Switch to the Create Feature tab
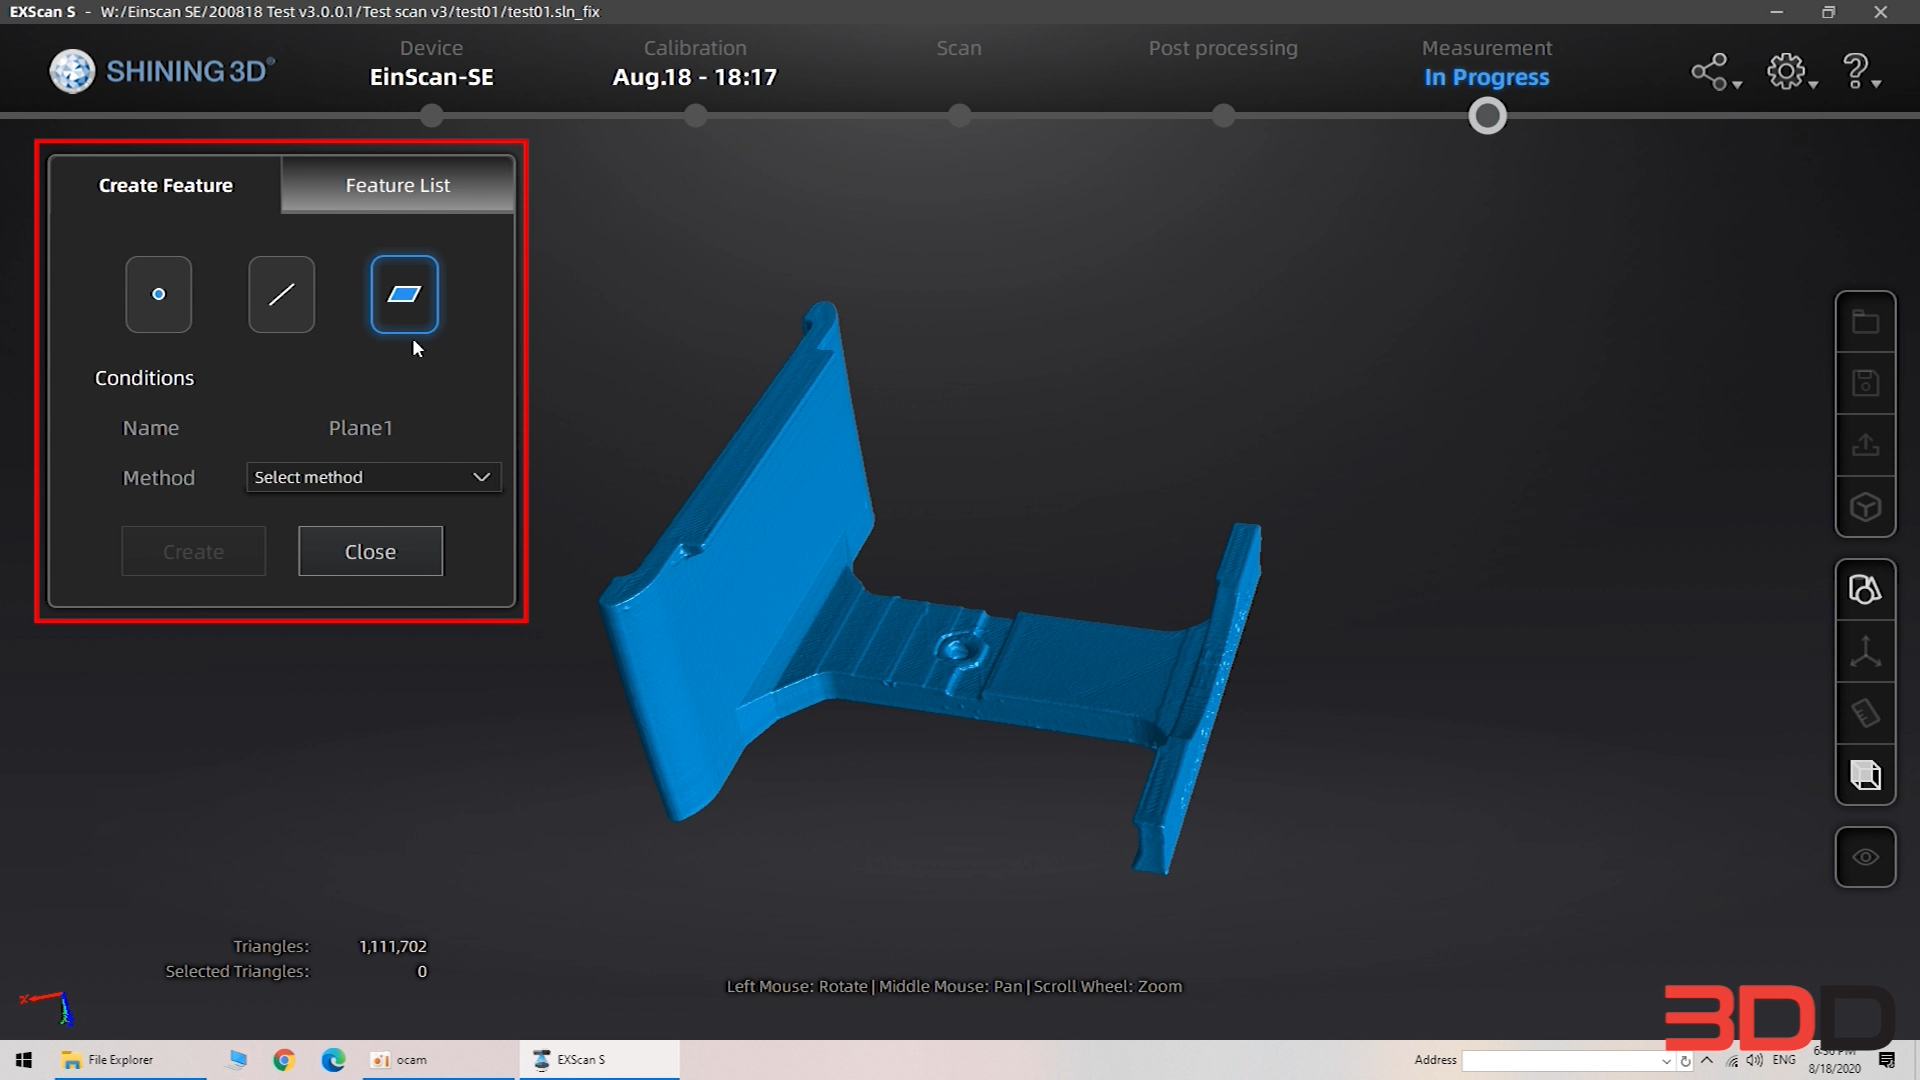Viewport: 1920px width, 1080px height. tap(166, 185)
